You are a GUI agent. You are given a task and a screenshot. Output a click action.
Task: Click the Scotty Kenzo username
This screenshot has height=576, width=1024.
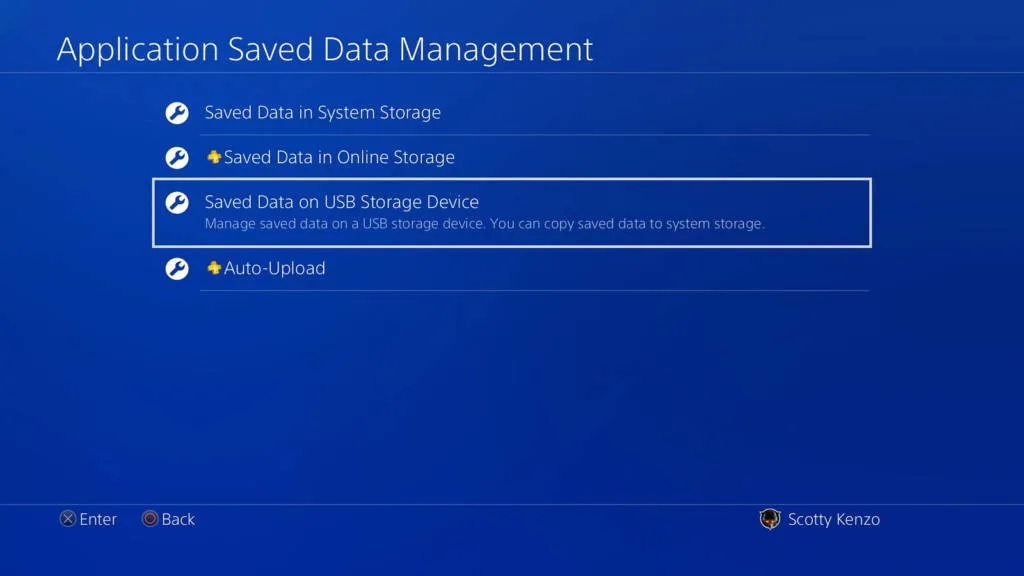click(834, 519)
